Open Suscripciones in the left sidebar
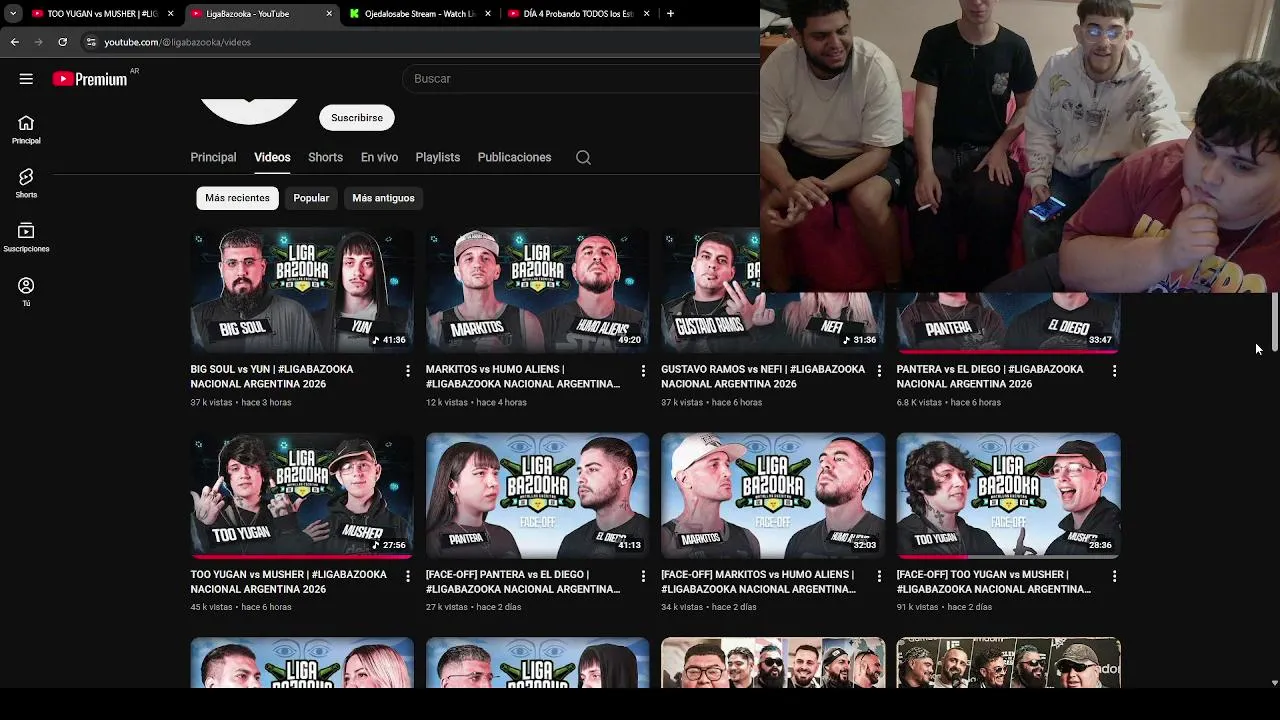This screenshot has height=720, width=1280. pos(26,237)
